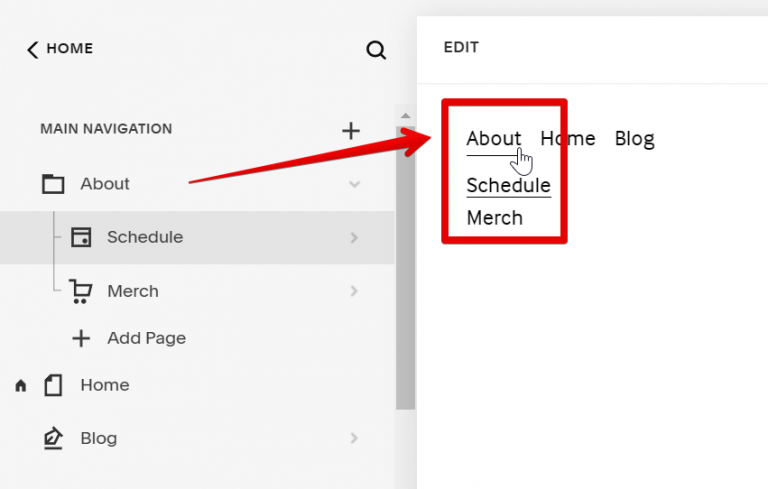Click the search magnifier icon

[x=376, y=50]
